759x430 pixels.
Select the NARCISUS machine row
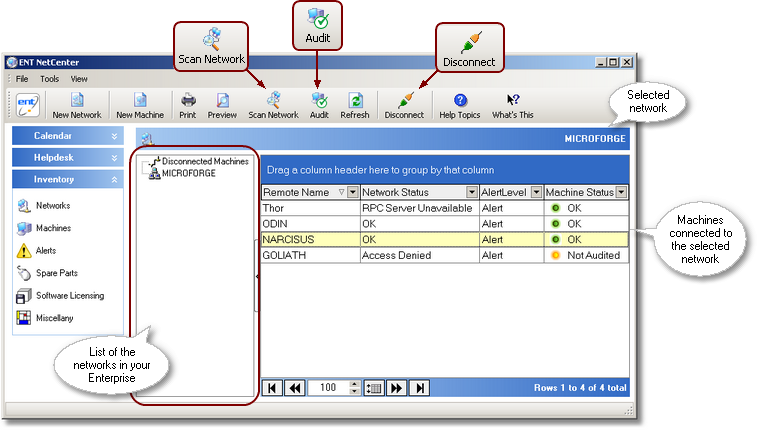[445, 240]
